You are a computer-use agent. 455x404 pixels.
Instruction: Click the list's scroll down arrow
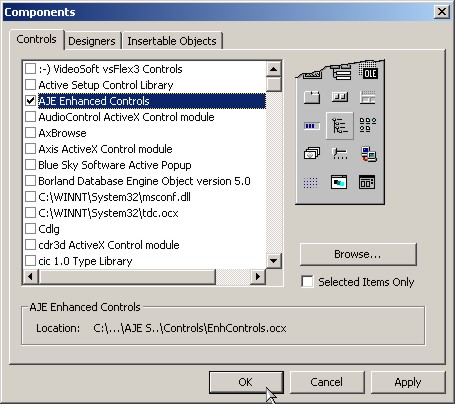click(x=274, y=261)
